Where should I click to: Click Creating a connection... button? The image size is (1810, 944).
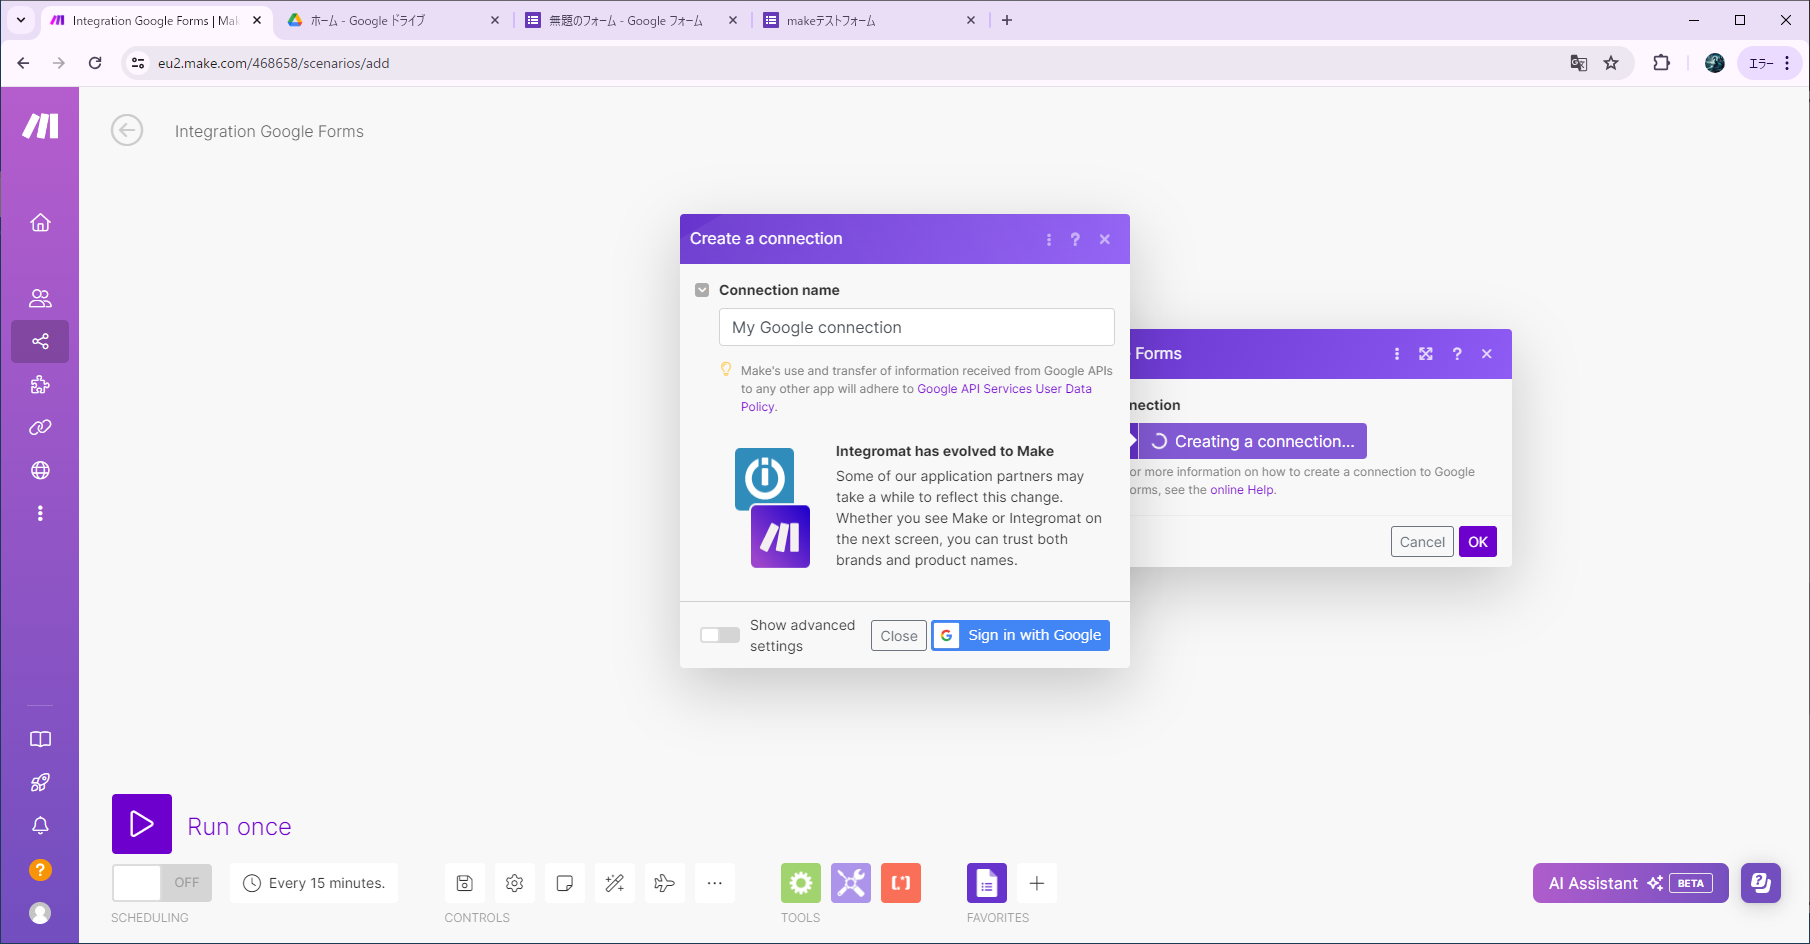1252,441
